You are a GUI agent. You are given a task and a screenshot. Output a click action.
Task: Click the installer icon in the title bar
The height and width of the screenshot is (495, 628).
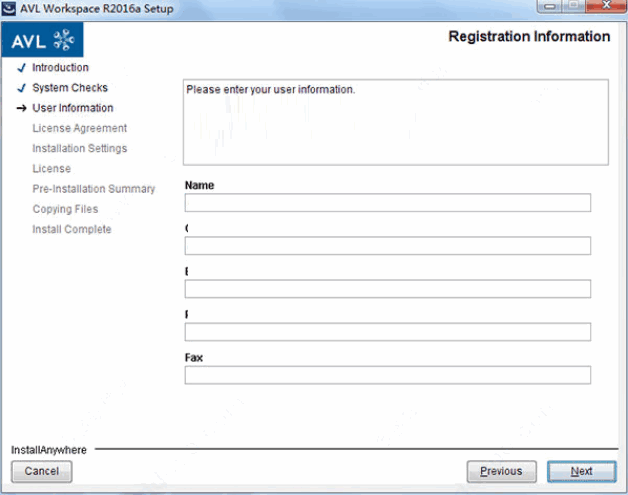point(10,9)
